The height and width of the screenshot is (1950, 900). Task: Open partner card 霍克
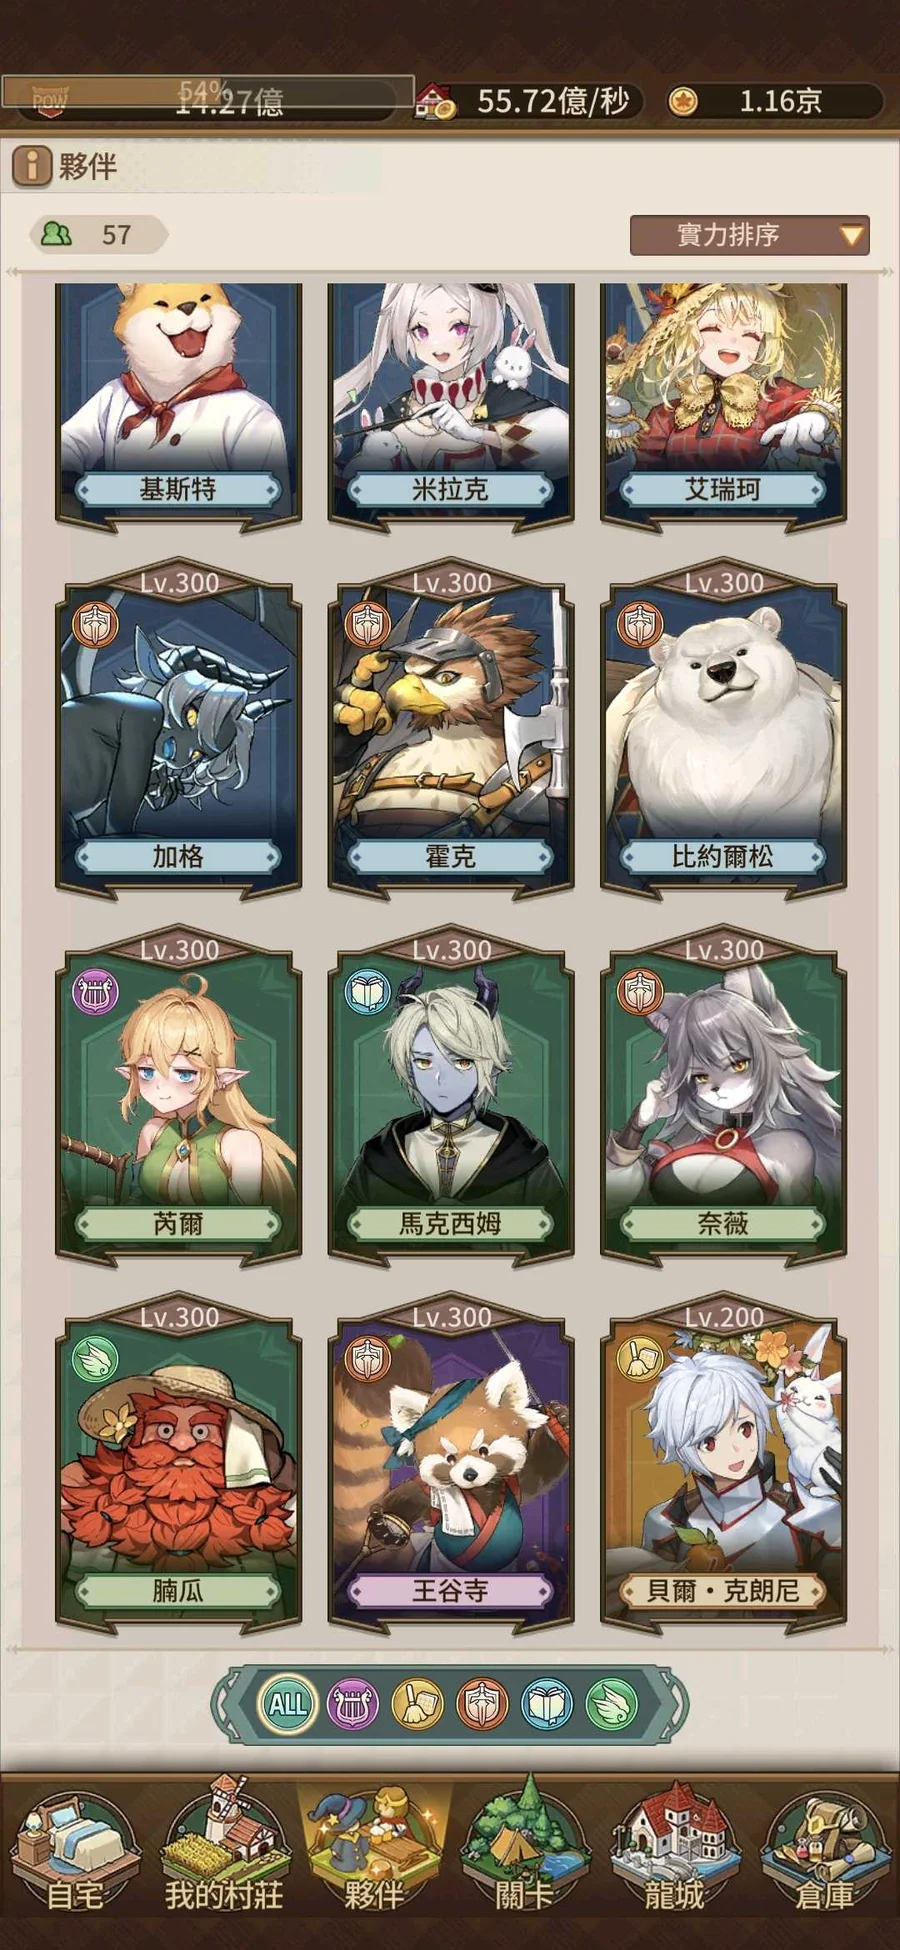pos(451,729)
